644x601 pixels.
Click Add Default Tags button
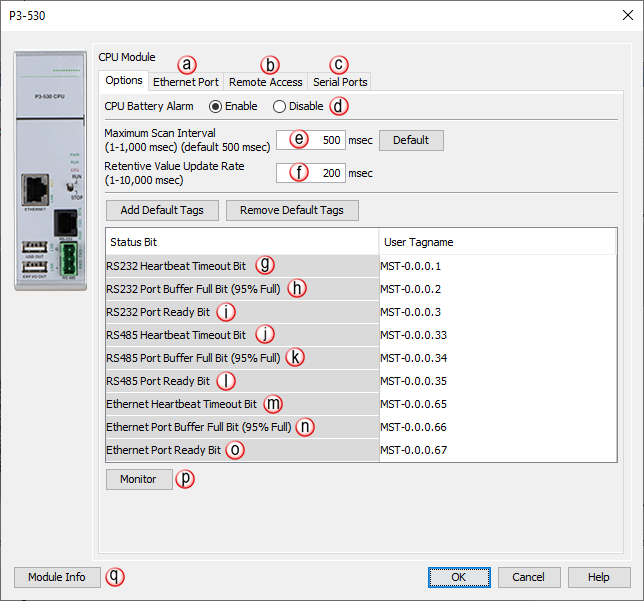pyautogui.click(x=161, y=210)
